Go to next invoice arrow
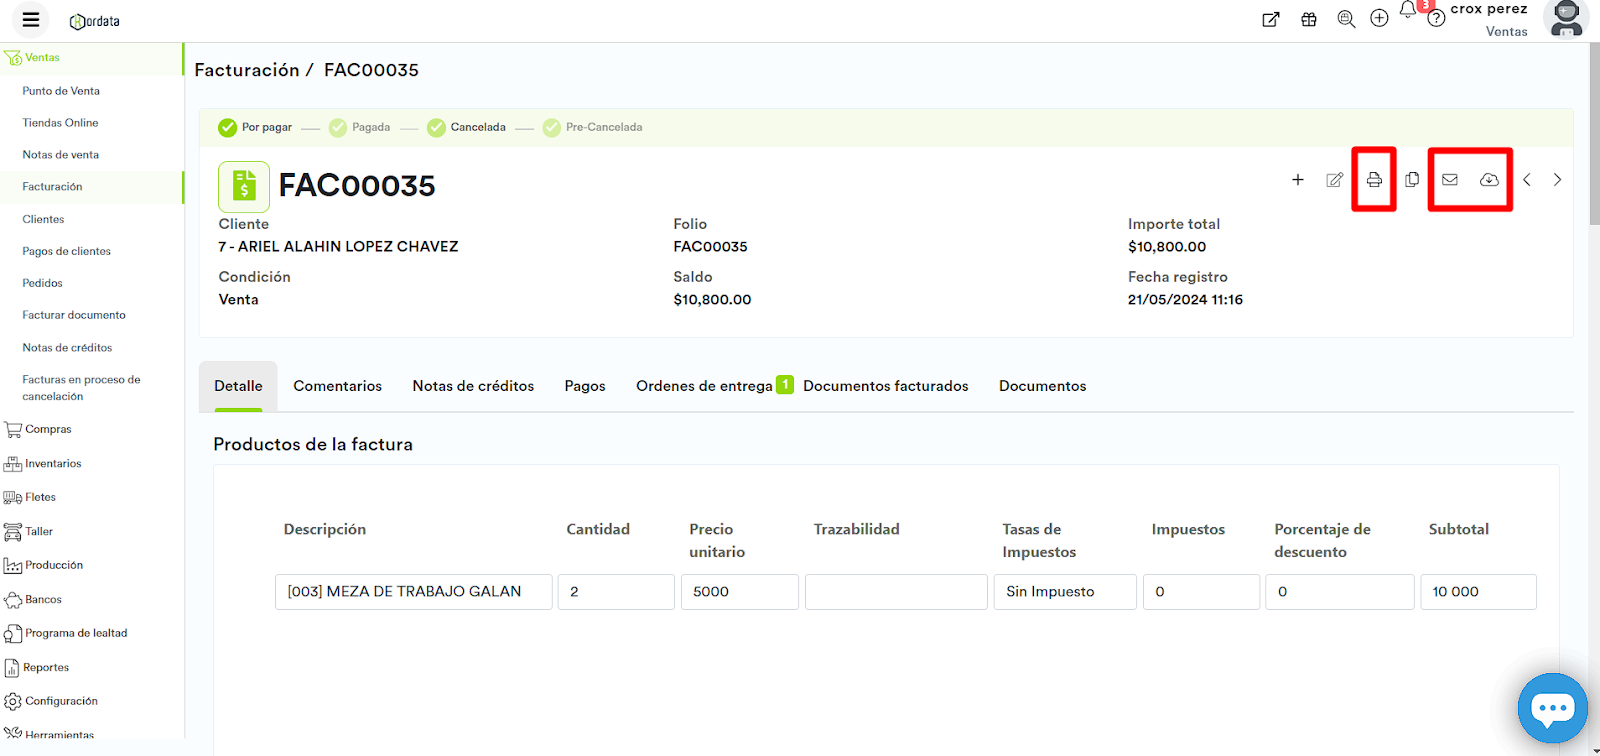 coord(1557,180)
